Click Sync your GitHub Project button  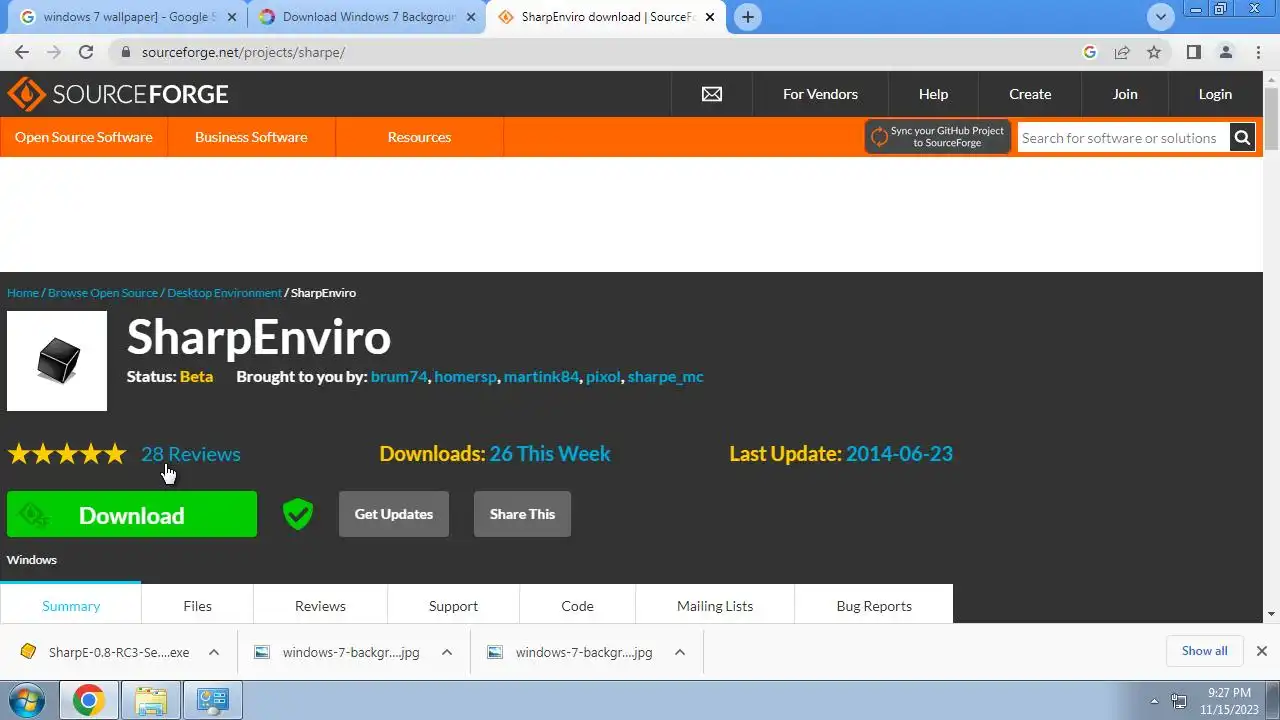[x=938, y=137]
